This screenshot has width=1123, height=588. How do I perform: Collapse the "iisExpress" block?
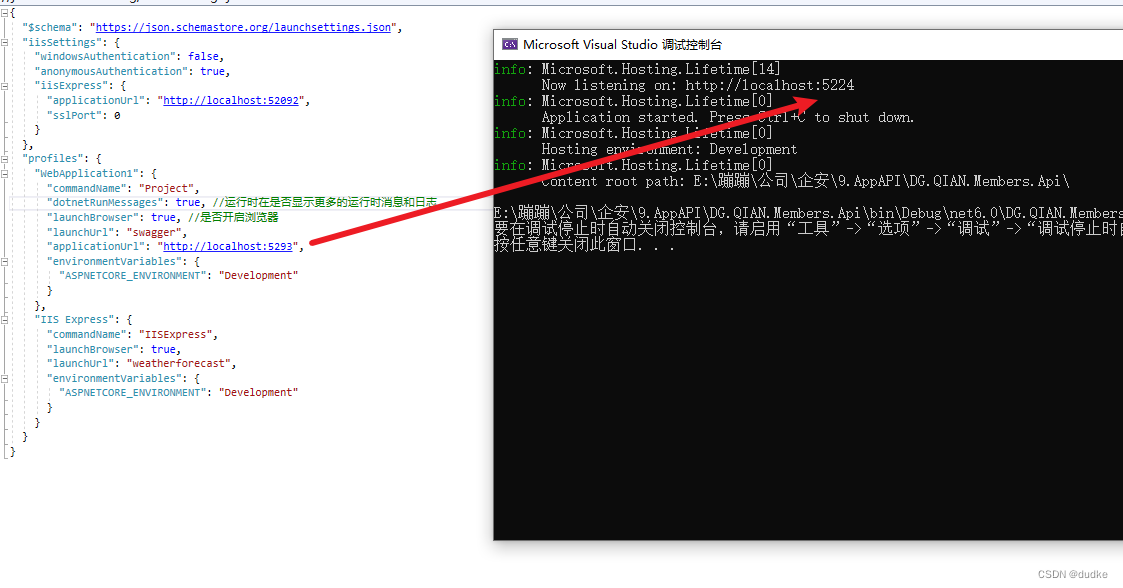tap(4, 86)
